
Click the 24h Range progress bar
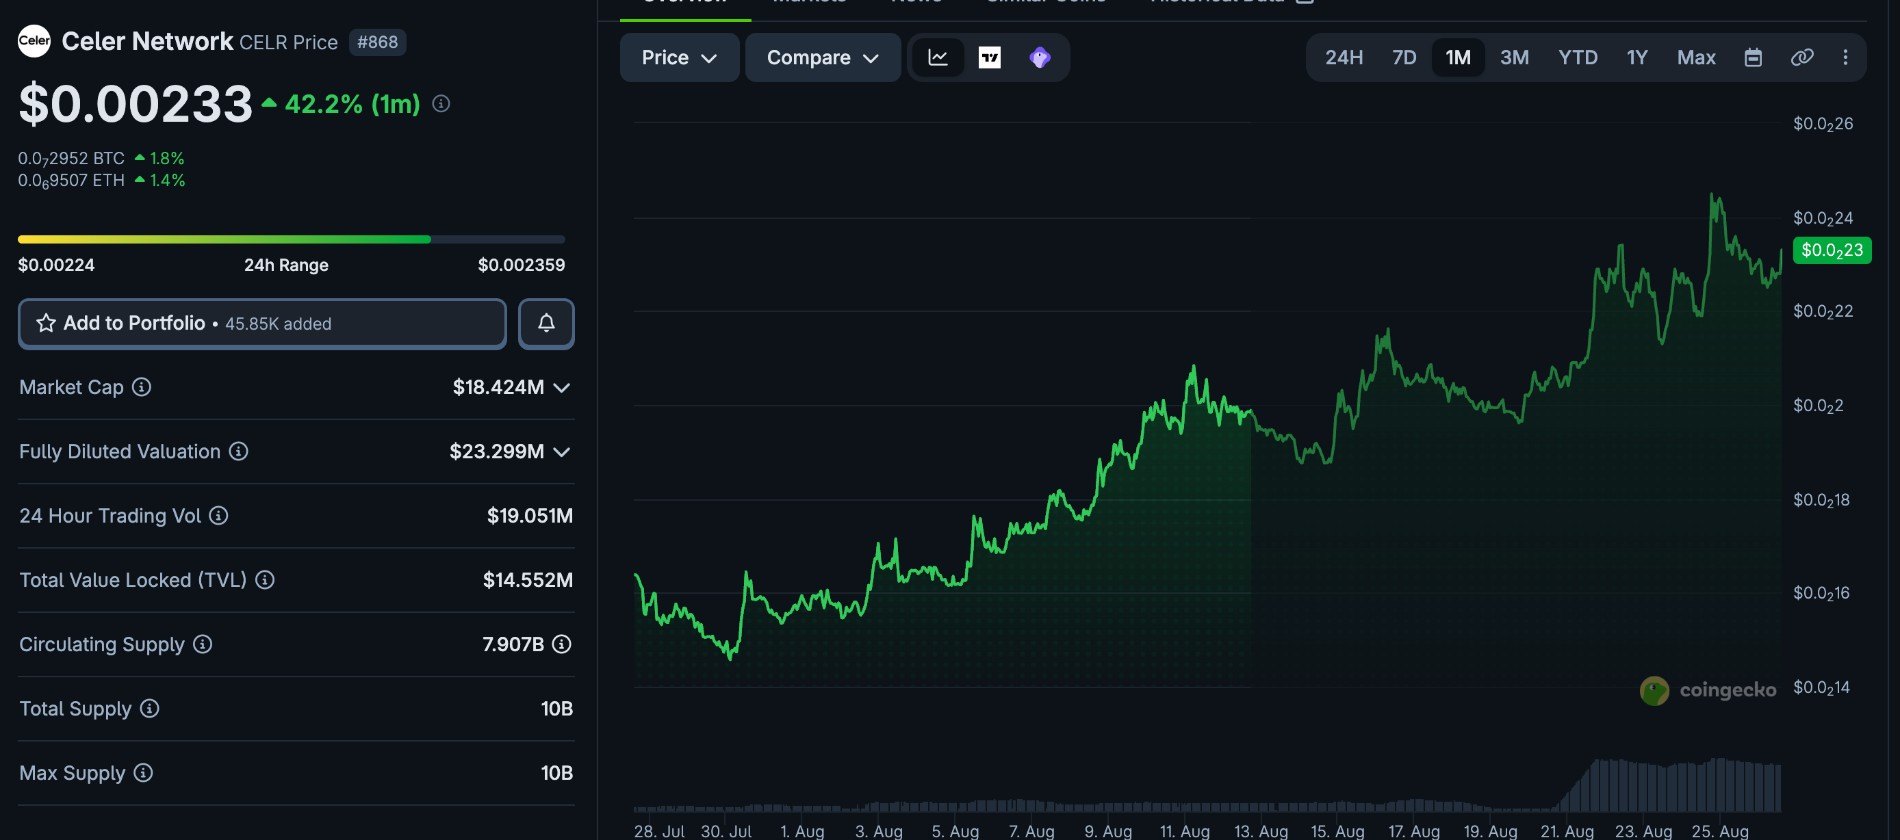pyautogui.click(x=291, y=239)
